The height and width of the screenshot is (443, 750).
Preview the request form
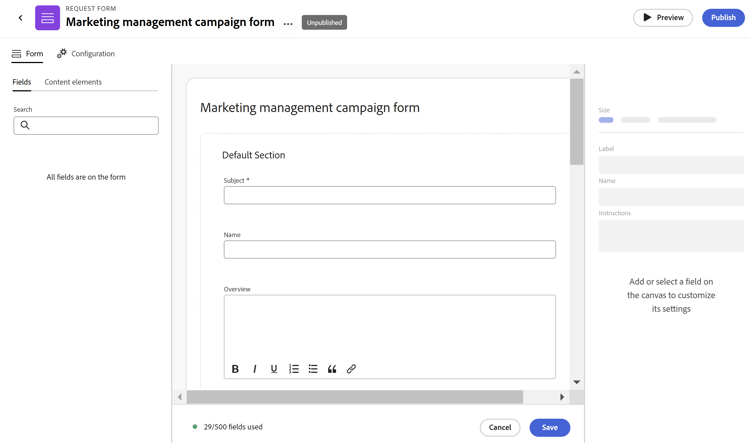[662, 18]
